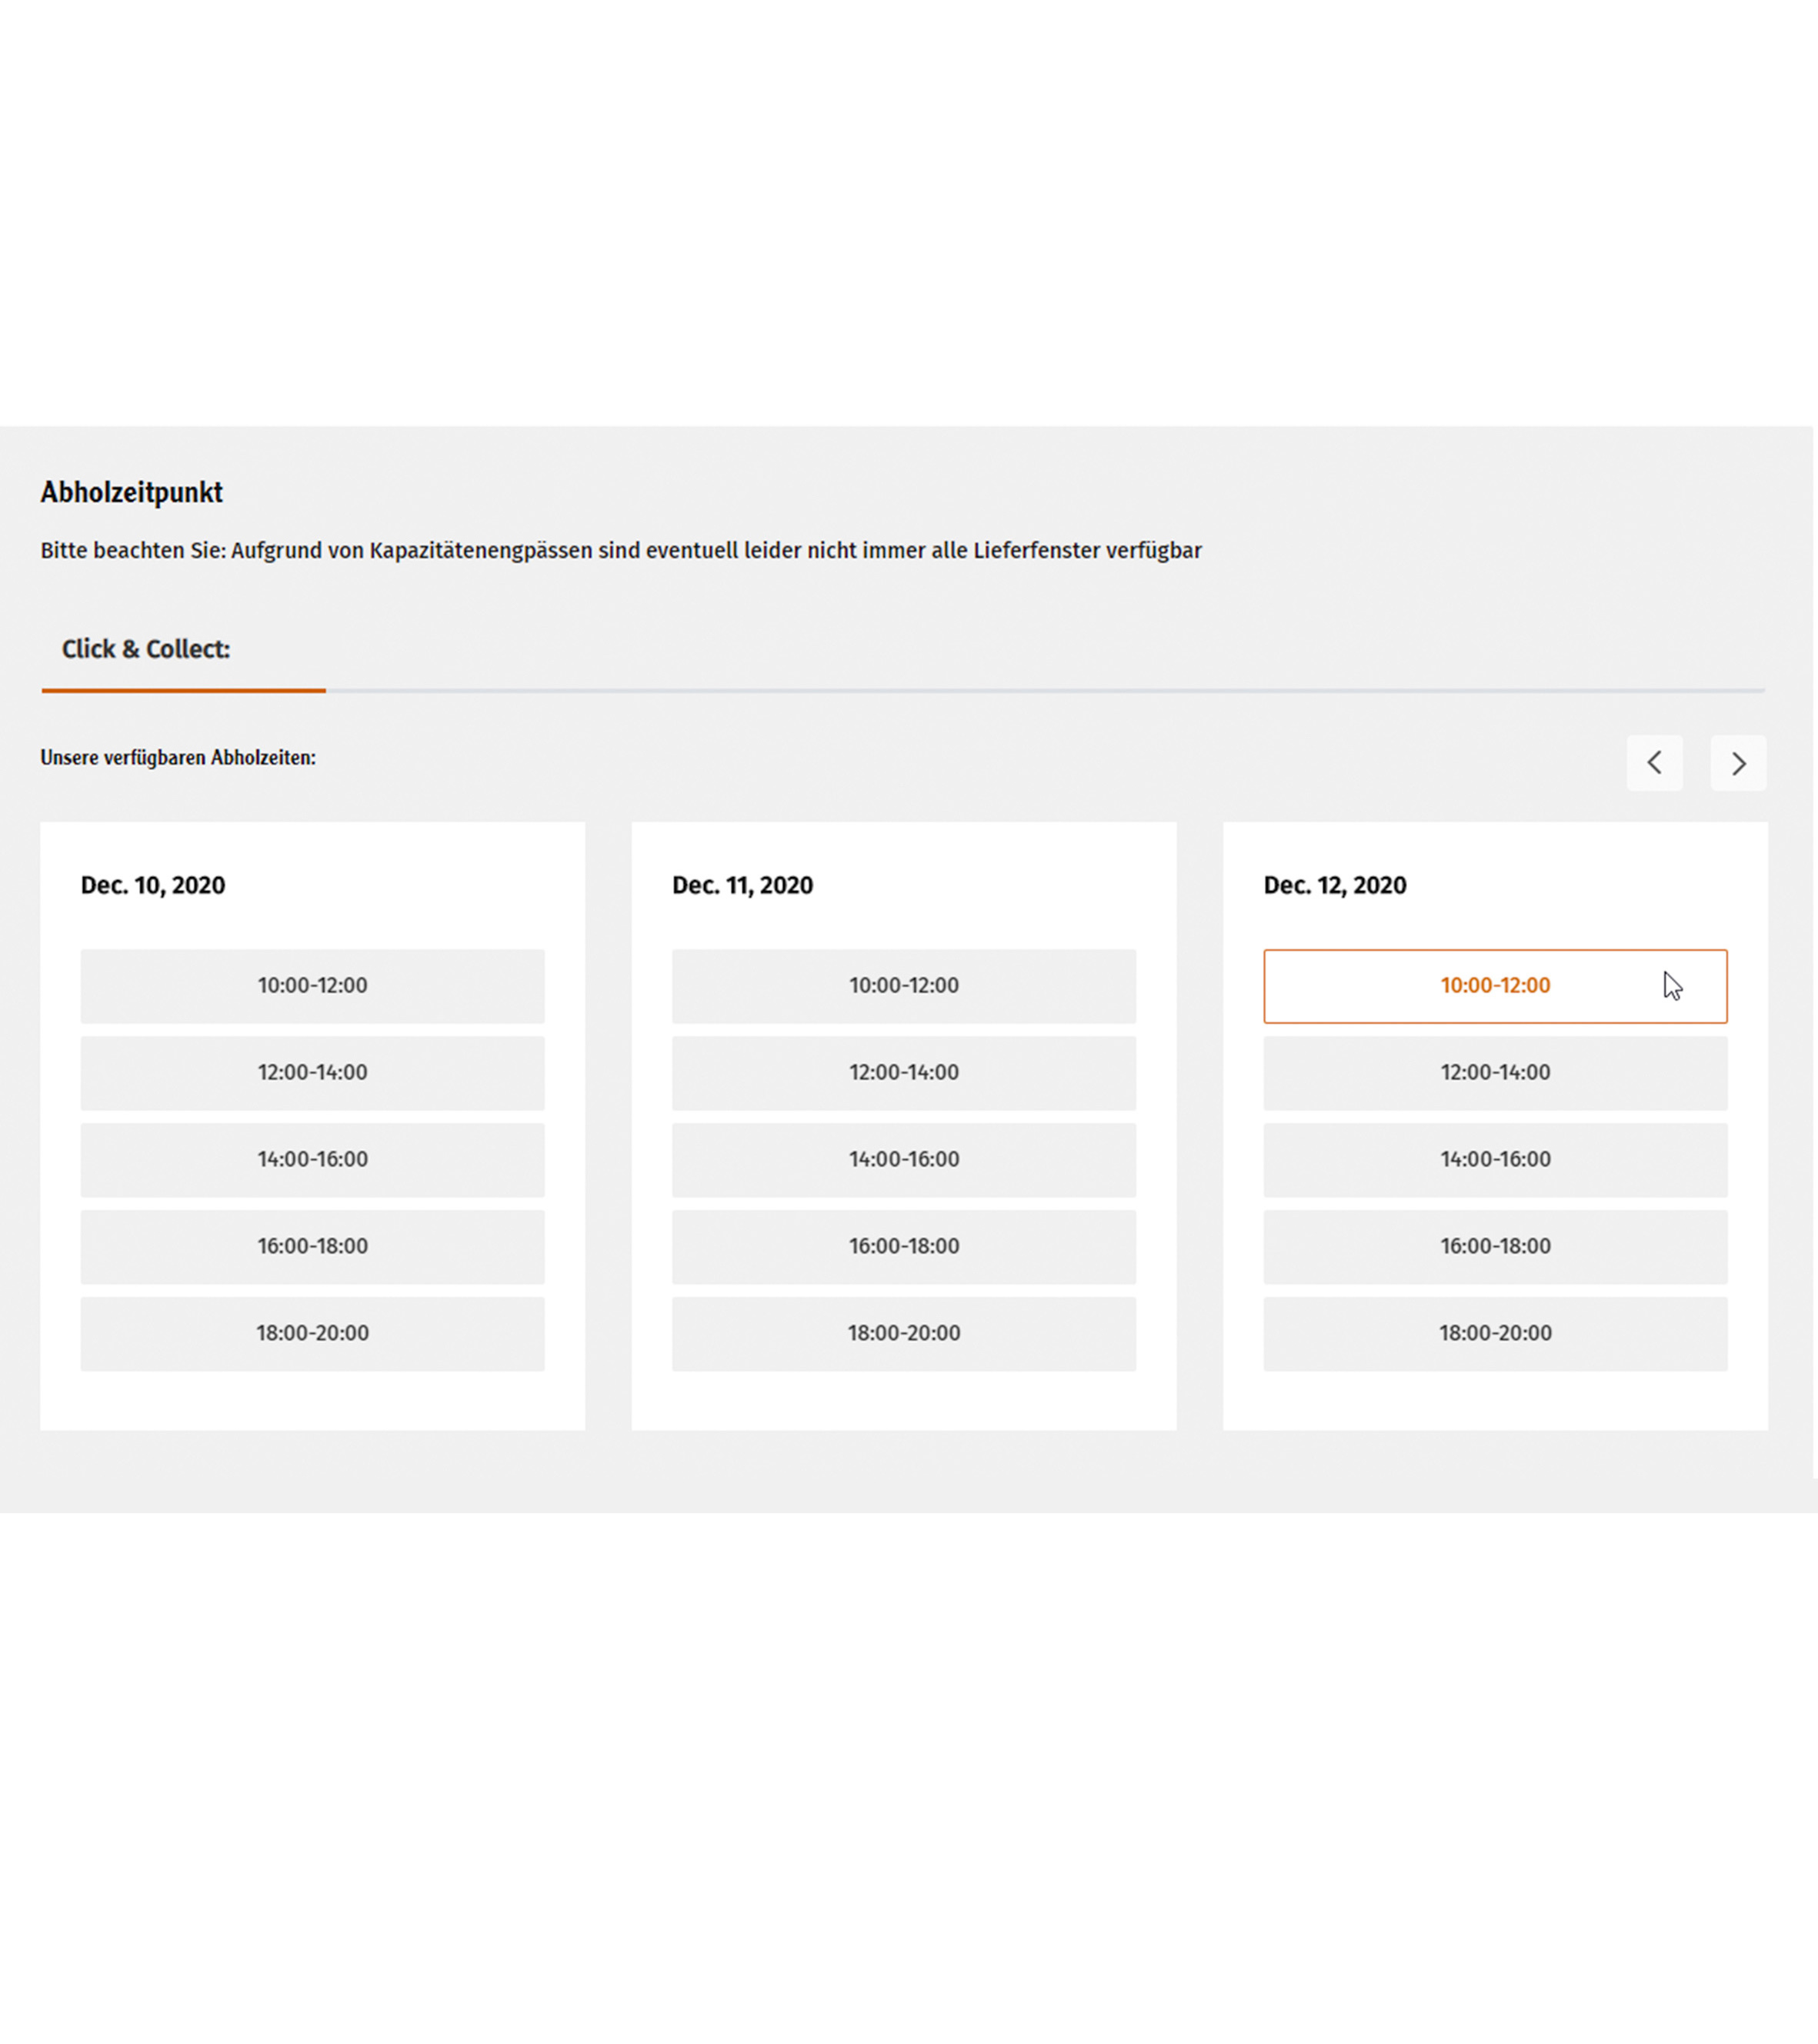The height and width of the screenshot is (2044, 1818).
Task: Select 18:00-20:00 slot on Dec. 12, 2020
Action: 1495,1334
